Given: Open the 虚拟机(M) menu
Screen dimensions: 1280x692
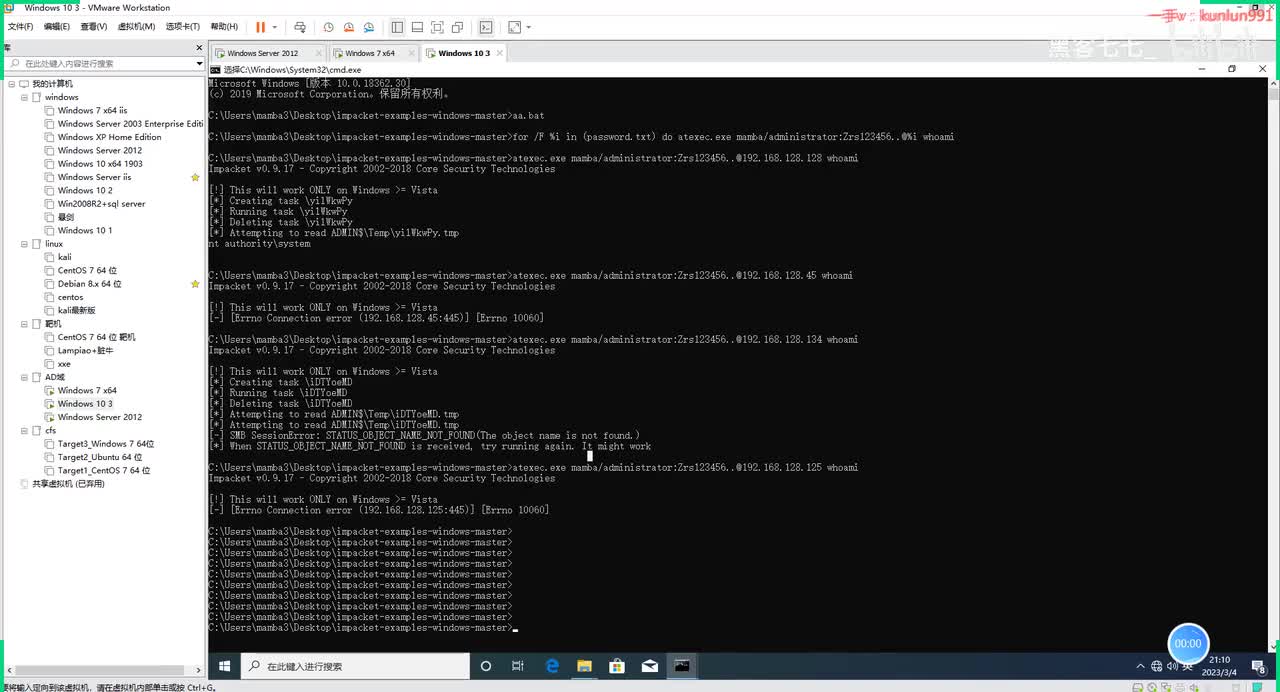Looking at the screenshot, I should pos(136,27).
